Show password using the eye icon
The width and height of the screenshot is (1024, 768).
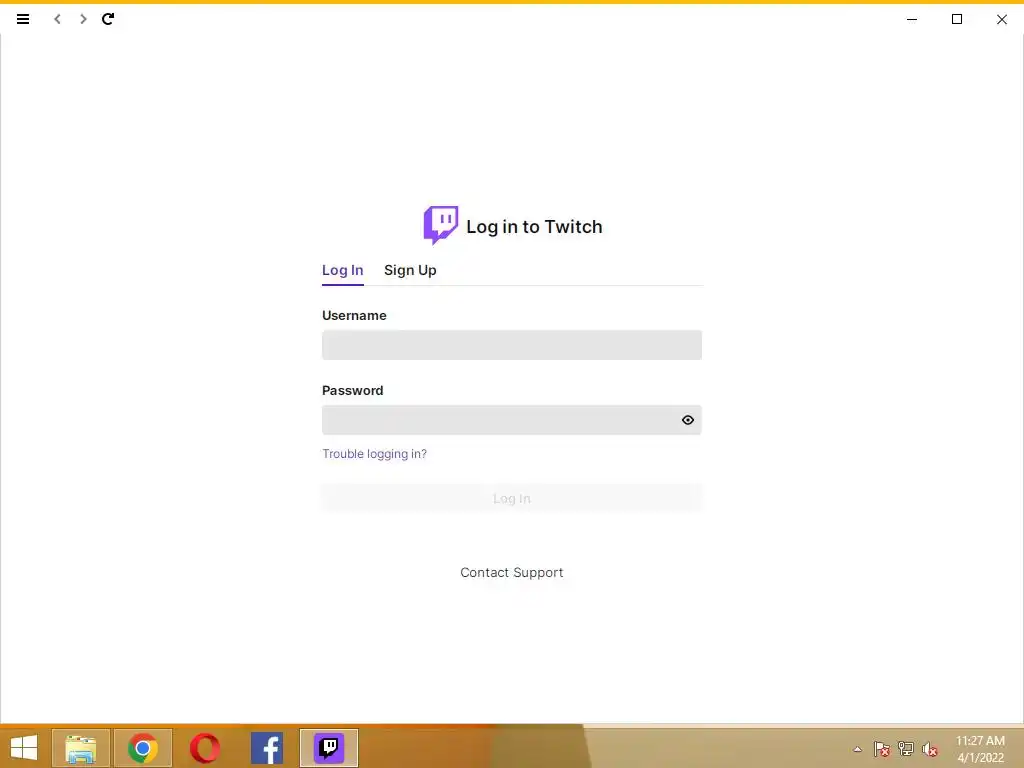coord(688,420)
